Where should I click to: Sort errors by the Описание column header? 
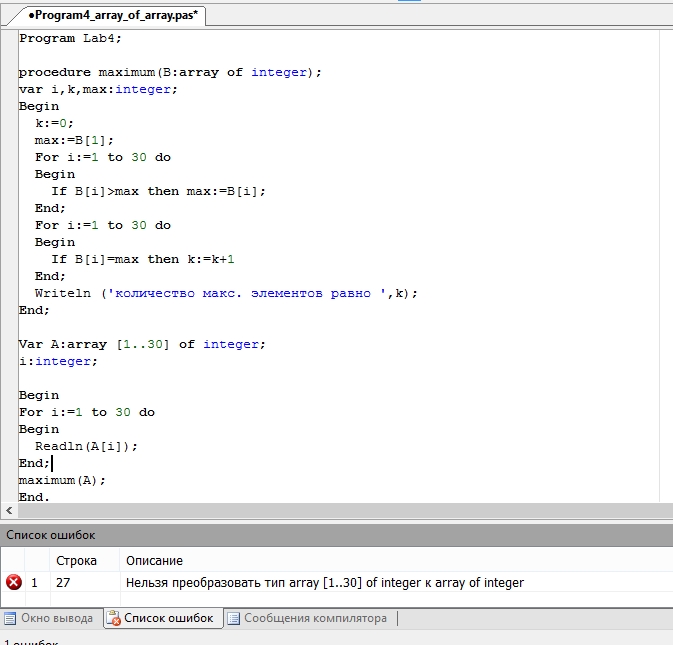coord(155,560)
